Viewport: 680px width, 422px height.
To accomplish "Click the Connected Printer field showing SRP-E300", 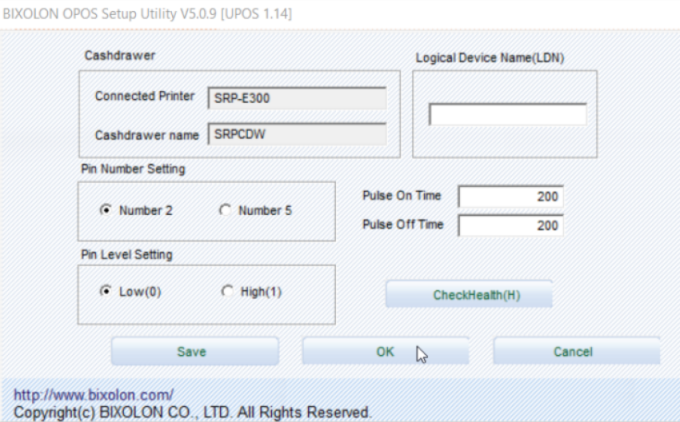I will point(297,98).
